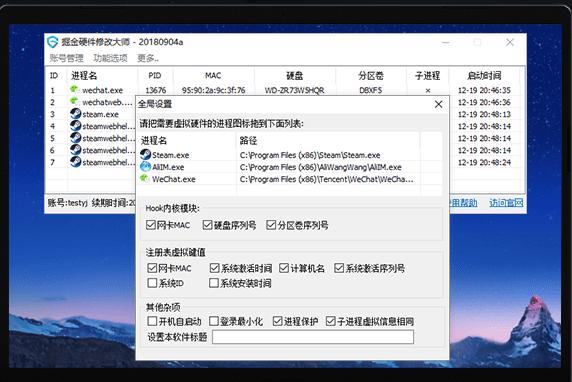Image resolution: width=572 pixels, height=382 pixels.
Task: Toggle 系统激活时间 checkbox
Action: click(x=214, y=268)
